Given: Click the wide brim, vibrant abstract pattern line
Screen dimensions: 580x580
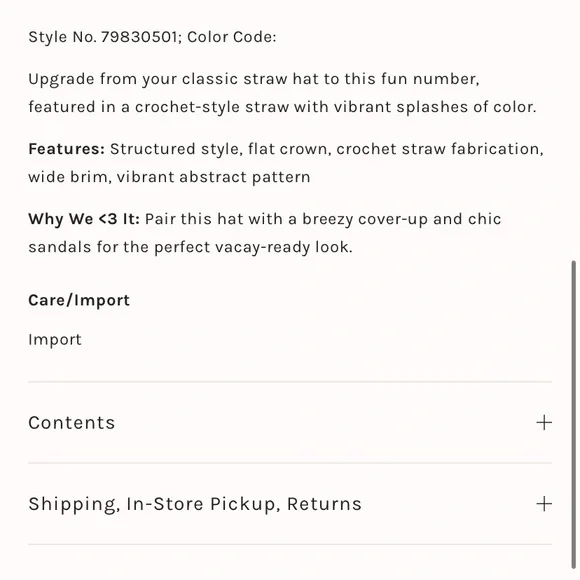Looking at the screenshot, I should point(169,177).
